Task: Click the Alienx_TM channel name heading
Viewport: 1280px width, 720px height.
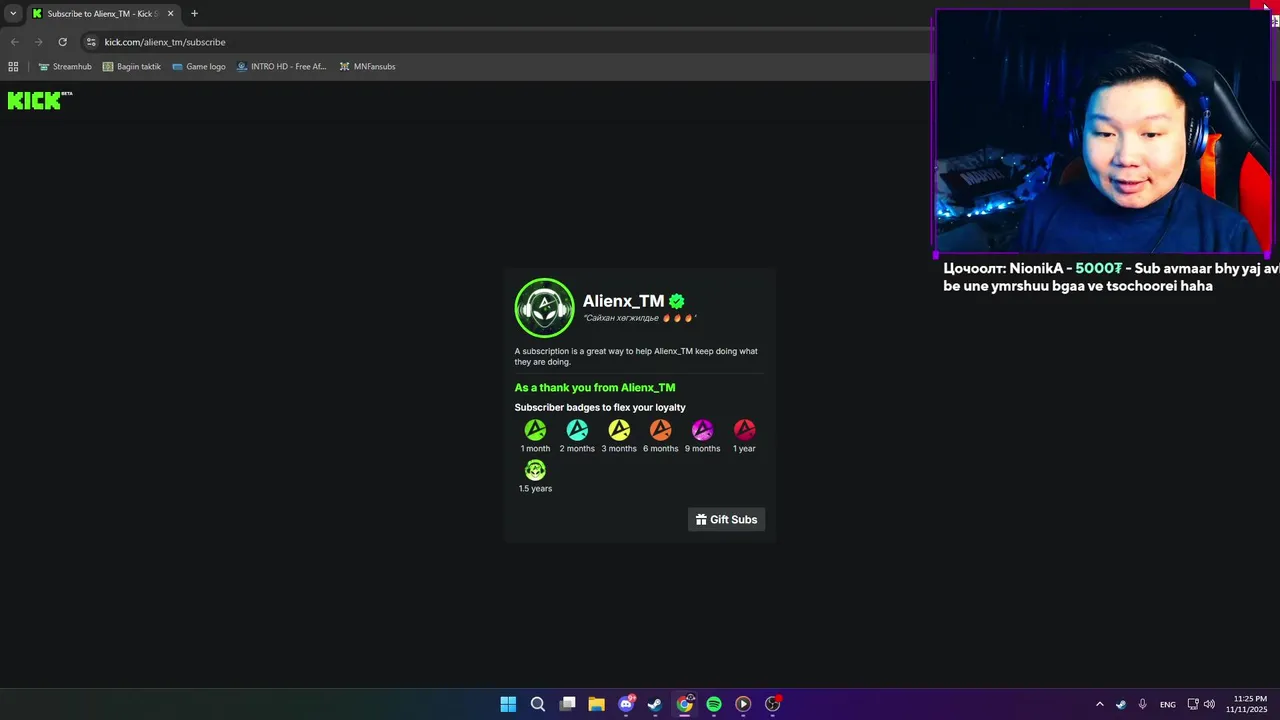Action: [x=623, y=301]
